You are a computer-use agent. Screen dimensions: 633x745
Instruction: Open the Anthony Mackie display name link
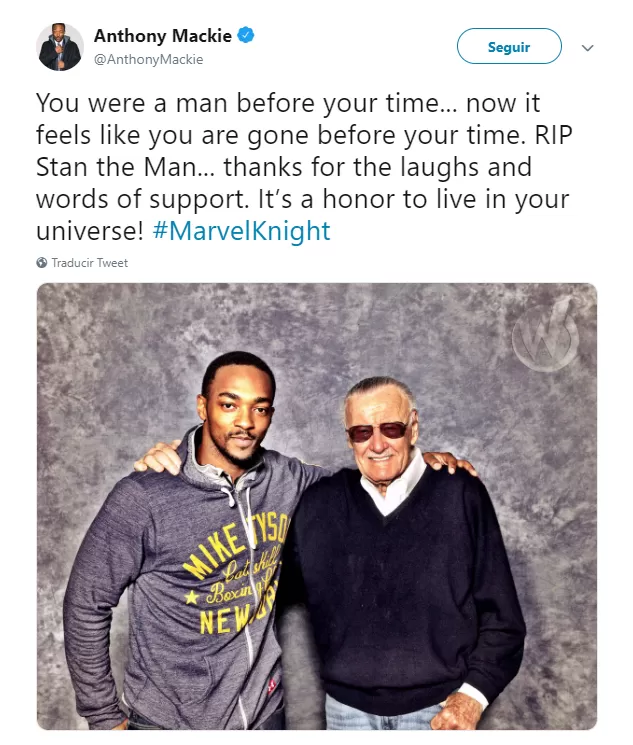pyautogui.click(x=162, y=36)
